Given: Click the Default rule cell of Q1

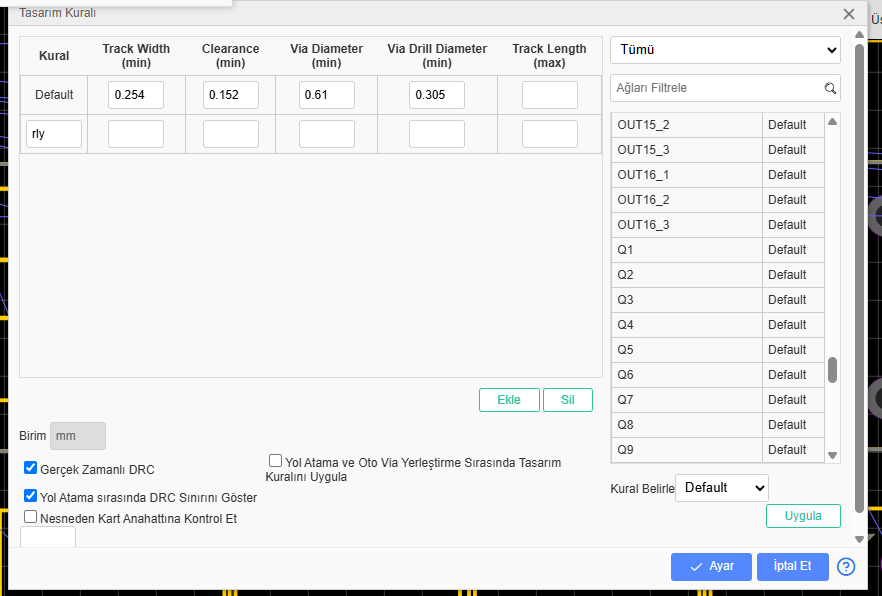Looking at the screenshot, I should coord(793,250).
